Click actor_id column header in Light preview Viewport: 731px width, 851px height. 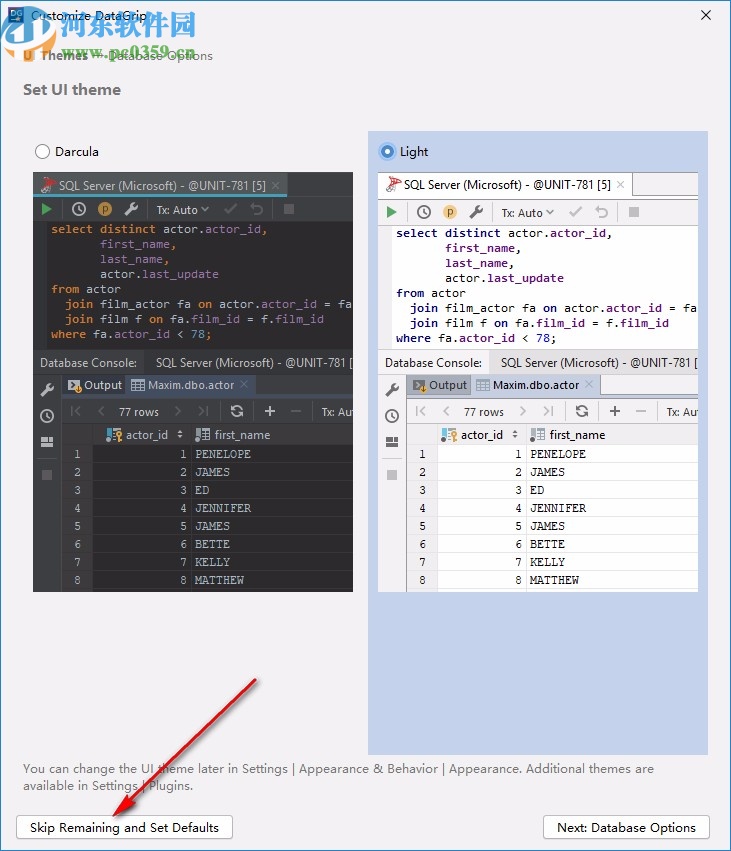(482, 435)
